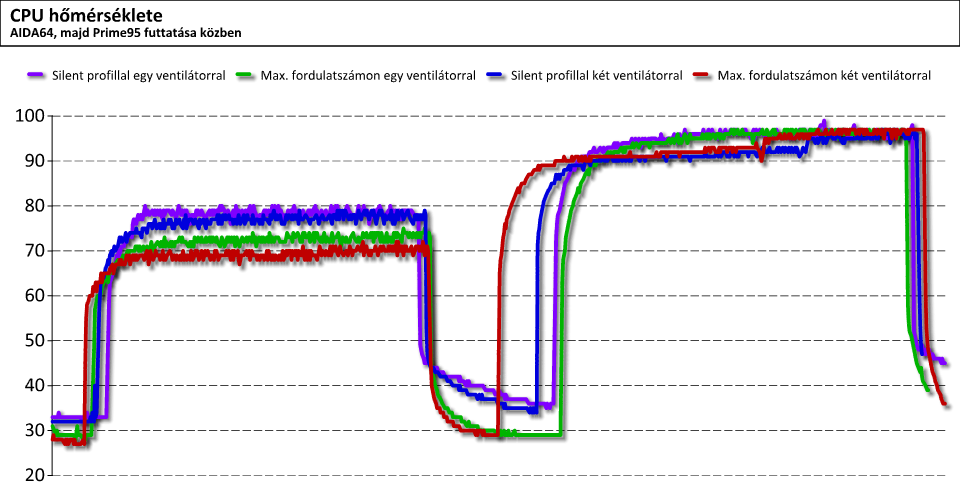This screenshot has height=500, width=960.
Task: Click the y-axis label 90
Action: pos(34,161)
